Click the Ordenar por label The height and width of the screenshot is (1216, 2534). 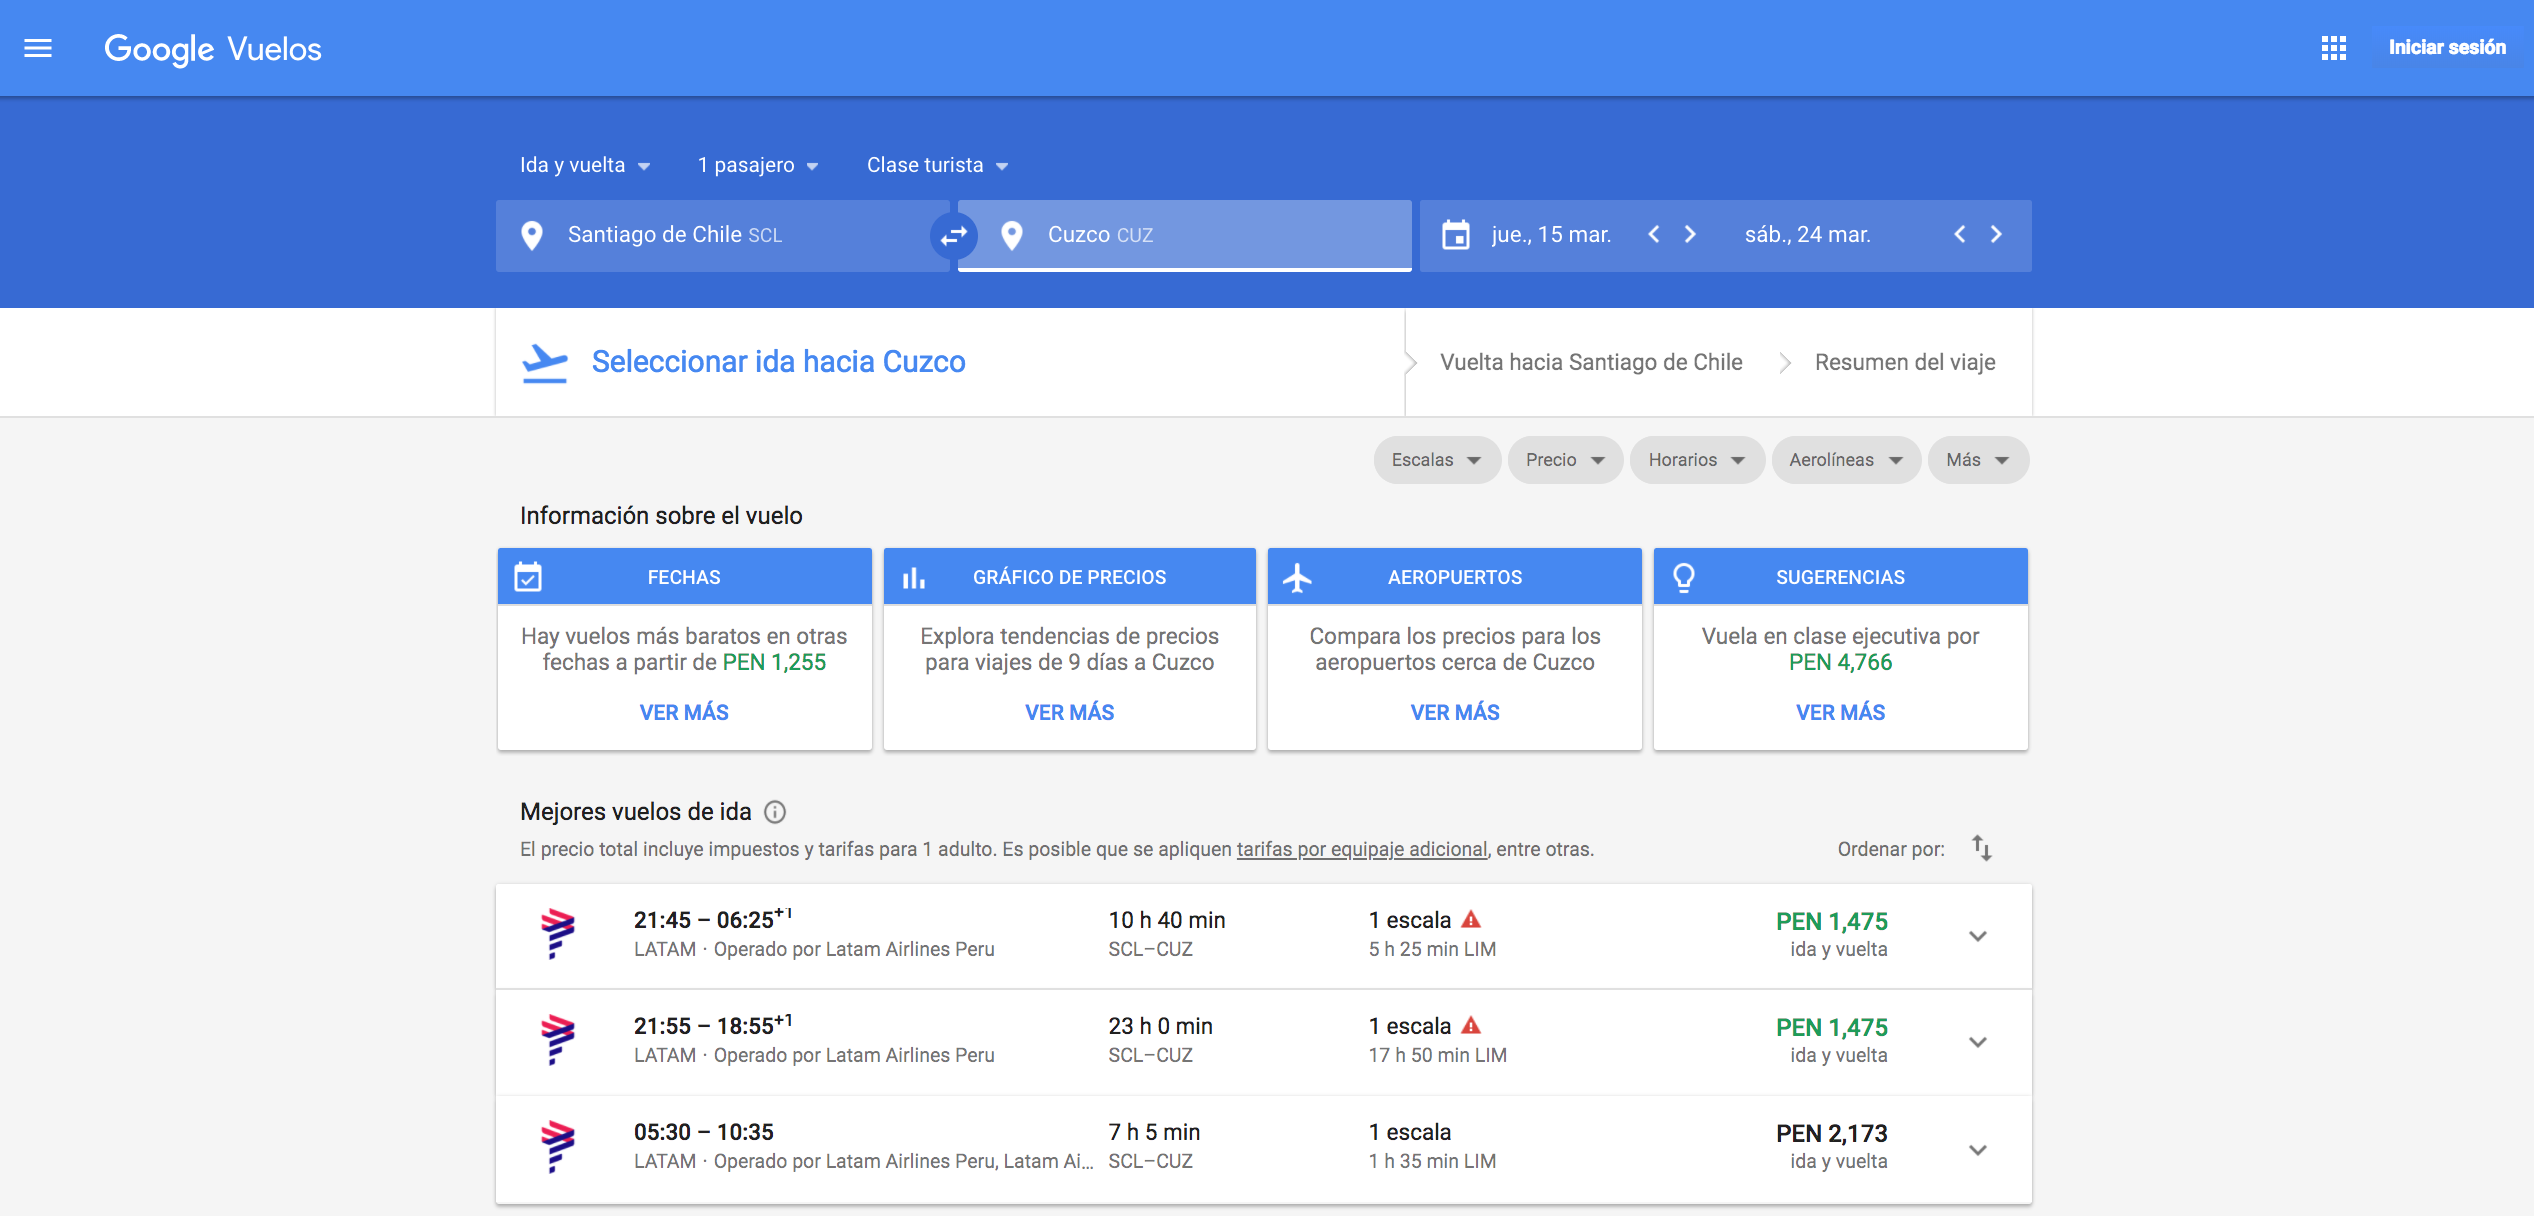click(1890, 849)
